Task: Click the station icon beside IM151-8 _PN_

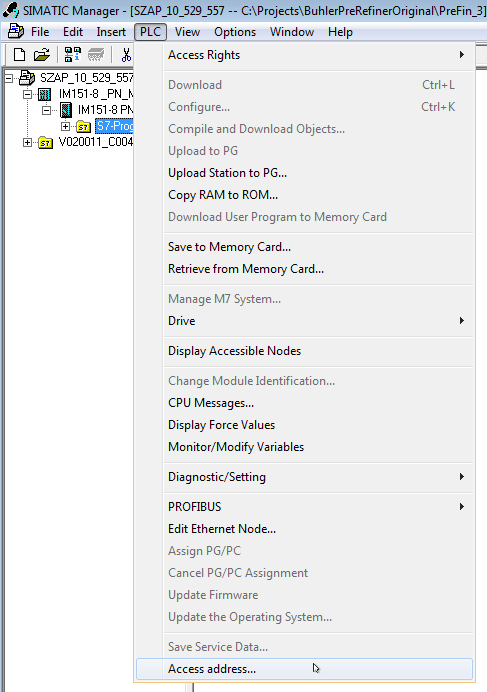Action: pyautogui.click(x=45, y=94)
